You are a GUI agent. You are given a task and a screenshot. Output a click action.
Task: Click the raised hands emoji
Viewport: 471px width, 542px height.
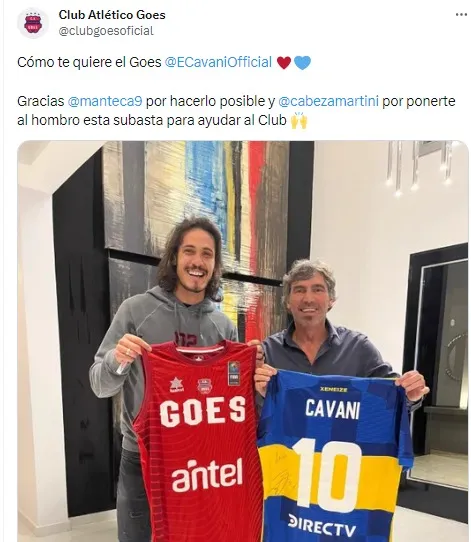pos(299,121)
